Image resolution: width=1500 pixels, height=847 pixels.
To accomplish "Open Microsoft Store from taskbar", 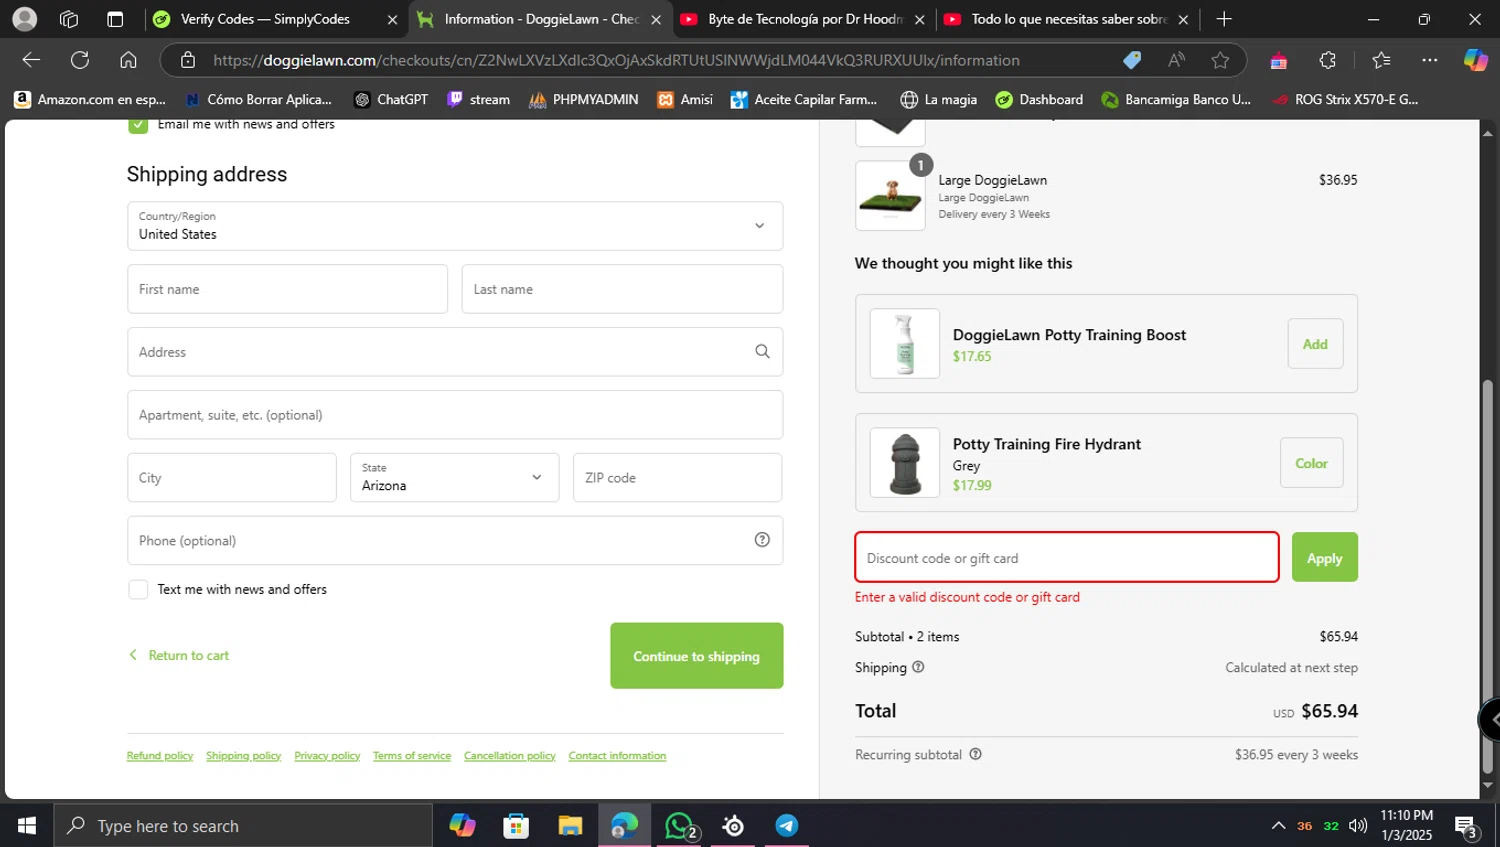I will point(516,826).
